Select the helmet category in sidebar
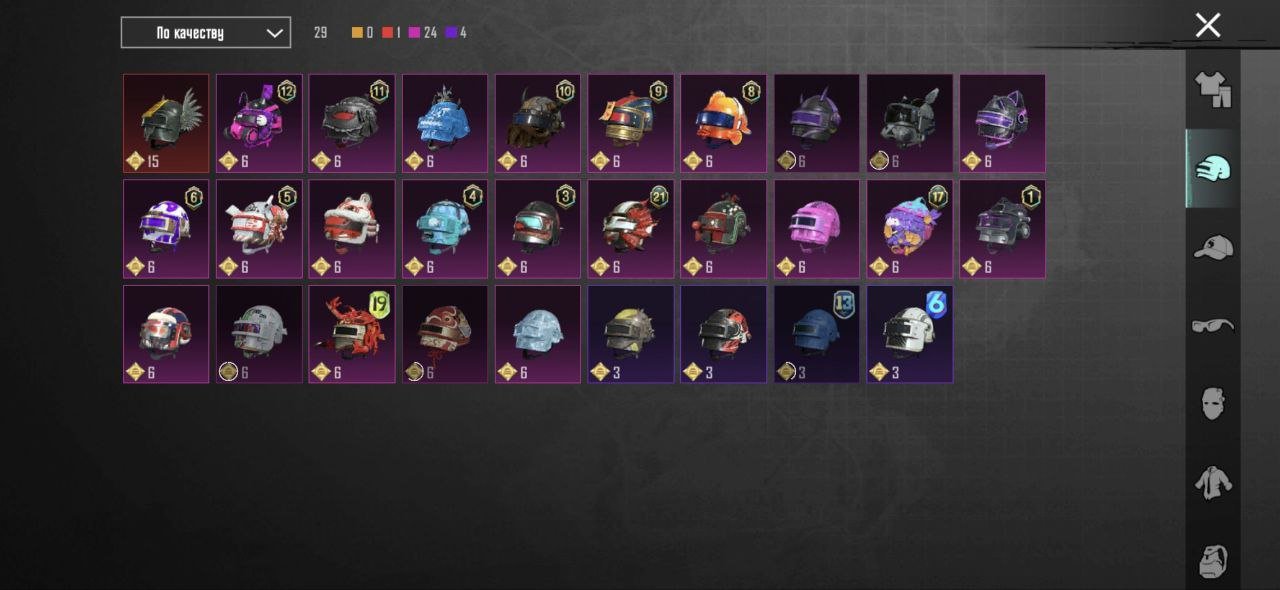 click(1213, 167)
